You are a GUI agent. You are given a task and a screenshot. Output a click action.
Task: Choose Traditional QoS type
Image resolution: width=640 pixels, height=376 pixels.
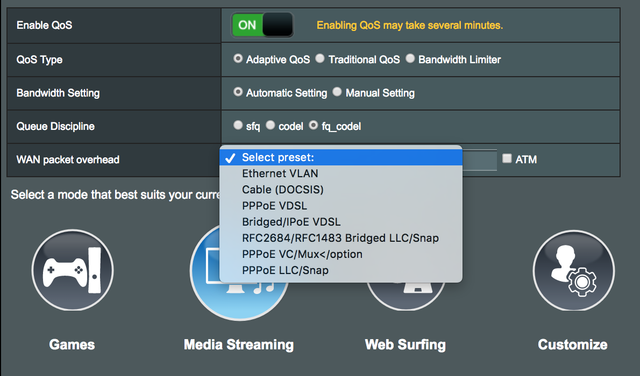320,59
